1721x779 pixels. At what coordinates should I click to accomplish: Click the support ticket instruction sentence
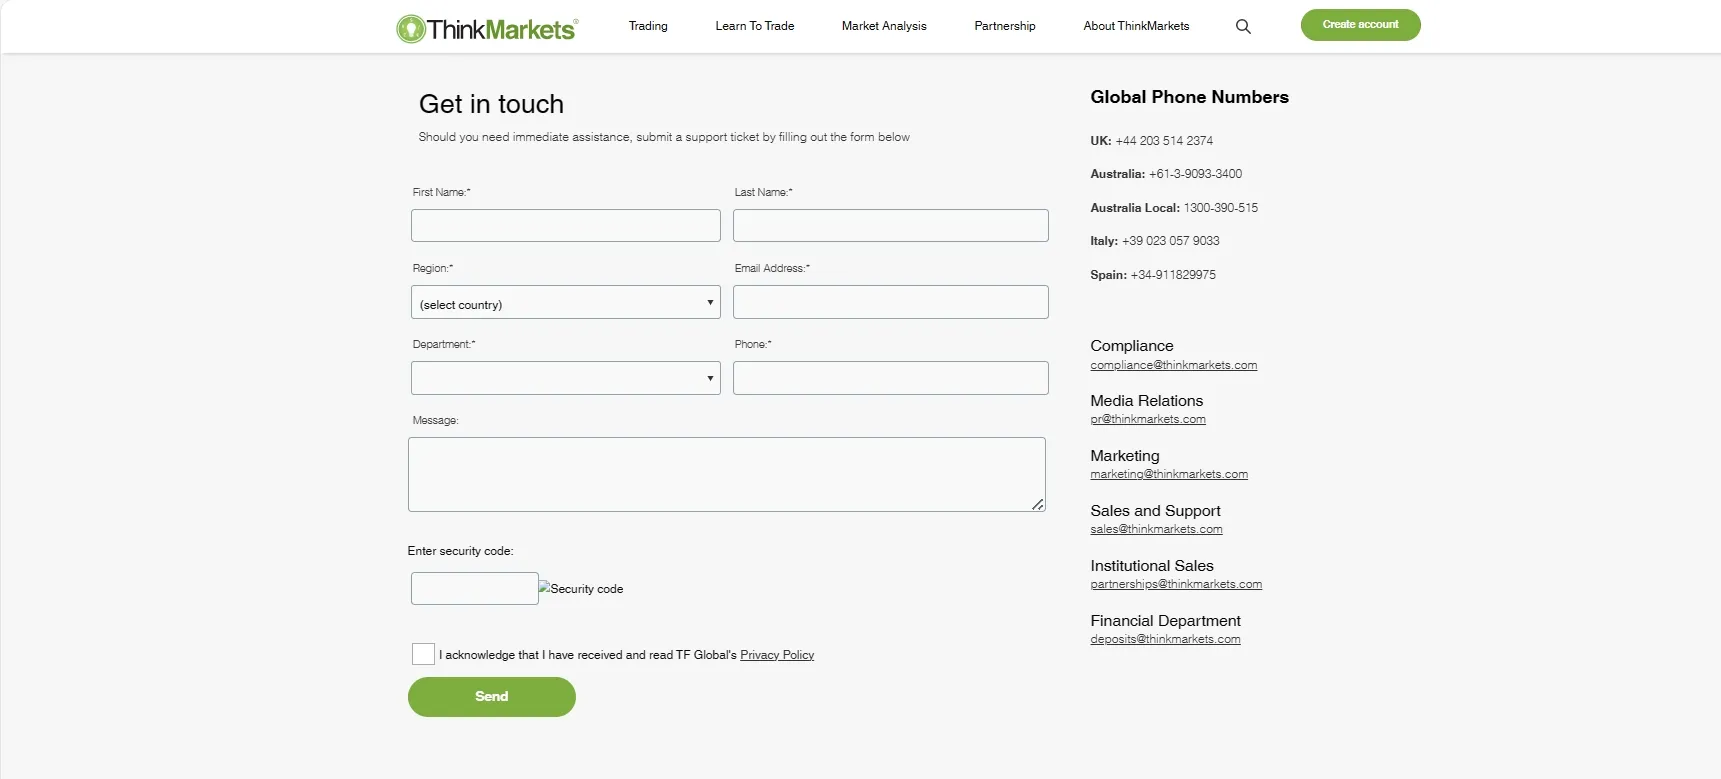click(664, 137)
